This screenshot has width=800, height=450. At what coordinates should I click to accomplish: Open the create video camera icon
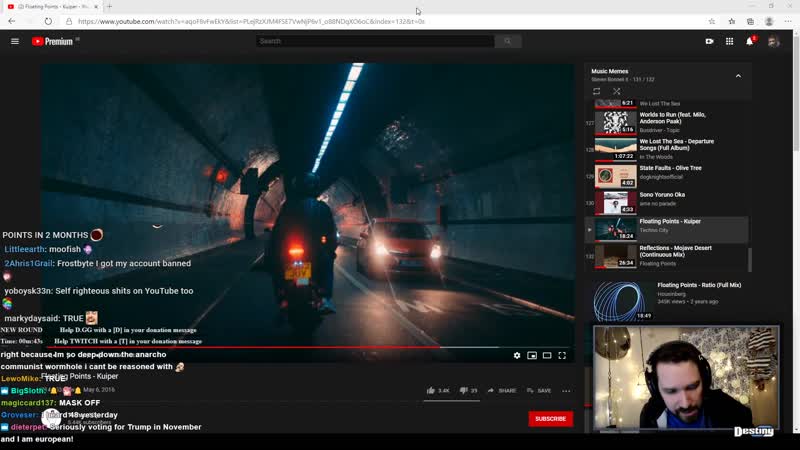coord(709,41)
